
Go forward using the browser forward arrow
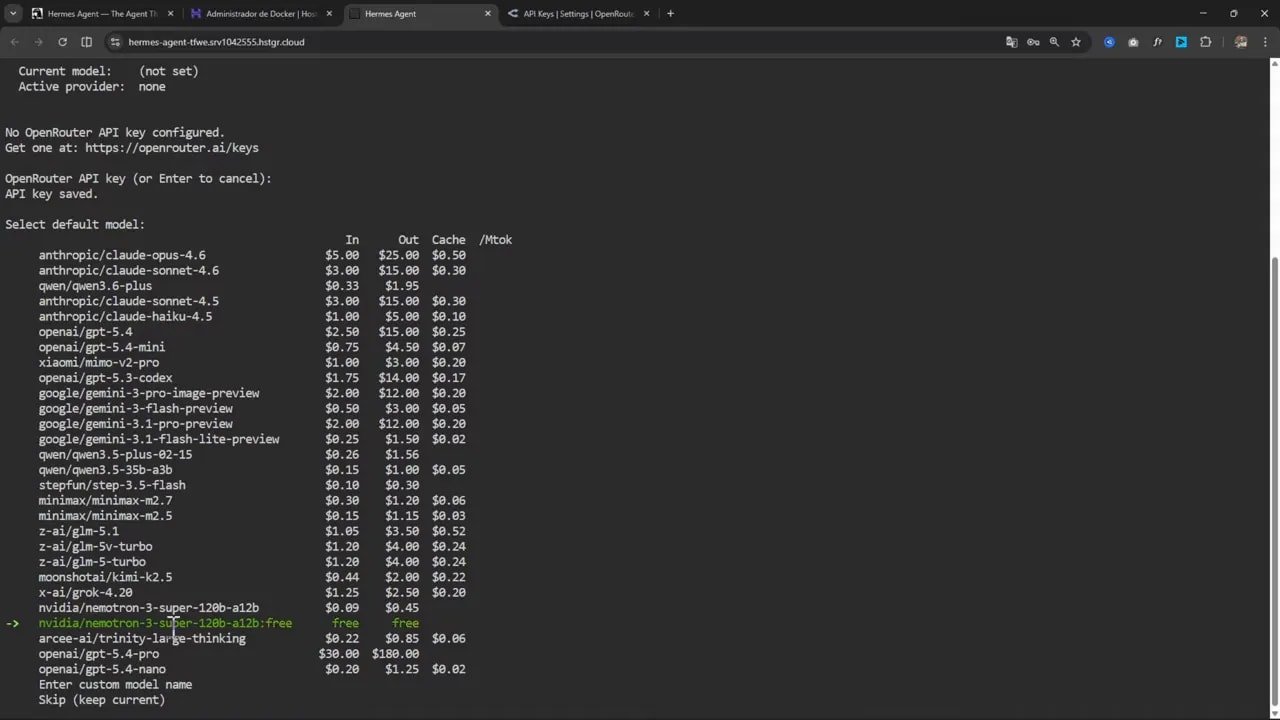pyautogui.click(x=38, y=42)
